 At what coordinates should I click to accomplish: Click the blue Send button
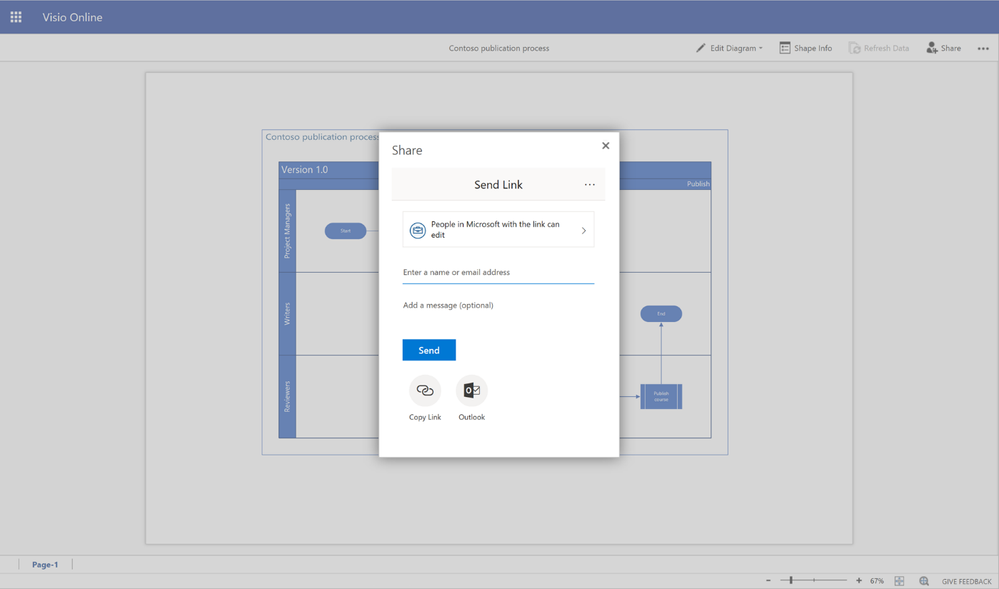tap(429, 350)
